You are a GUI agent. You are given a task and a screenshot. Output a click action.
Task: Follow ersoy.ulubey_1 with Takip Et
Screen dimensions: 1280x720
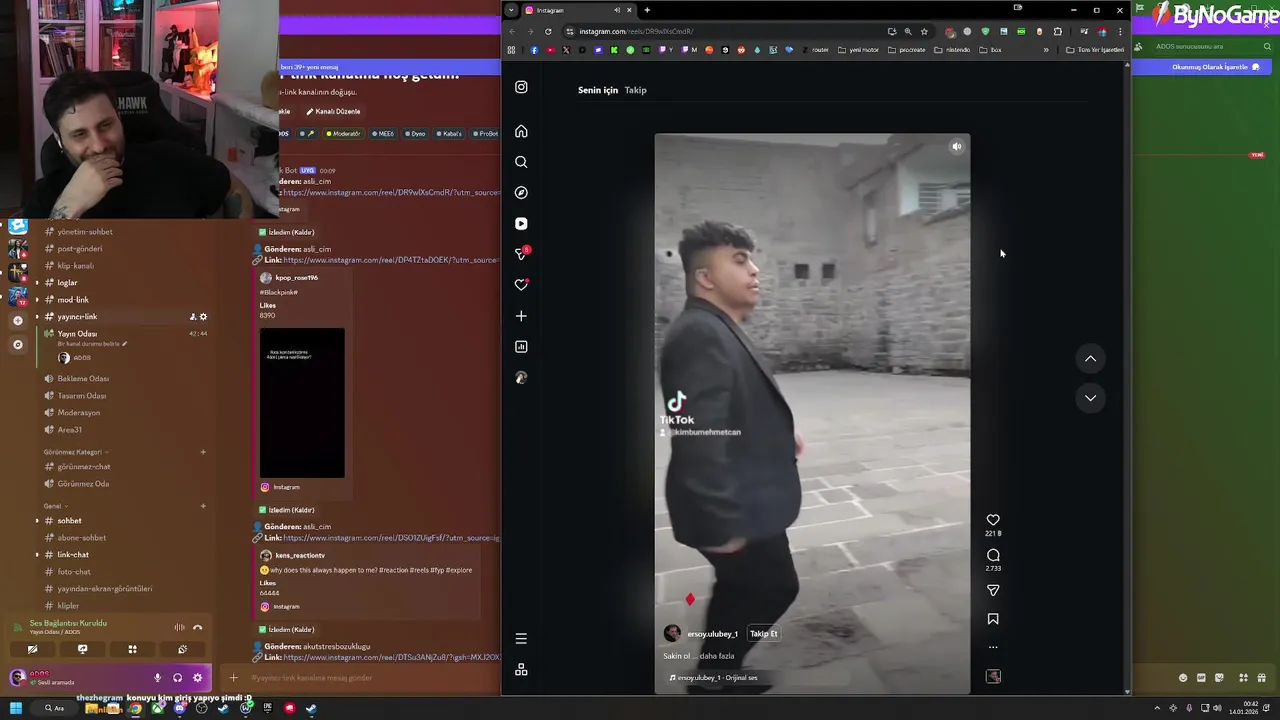pos(763,633)
